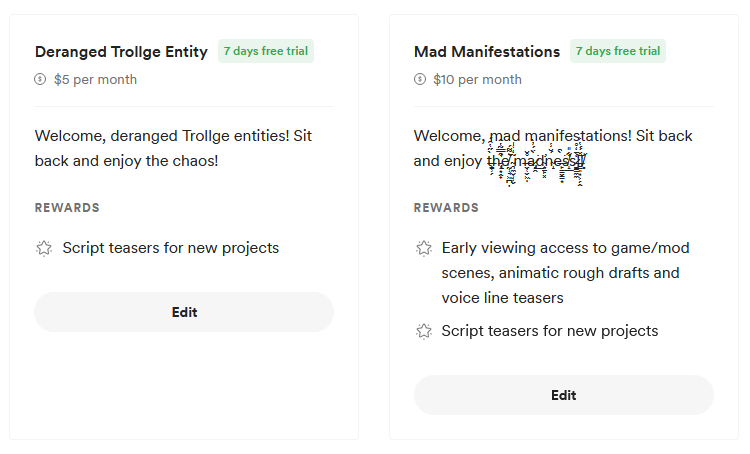Click the $10 per month price text
Viewport: 750px width, 454px height.
point(477,80)
